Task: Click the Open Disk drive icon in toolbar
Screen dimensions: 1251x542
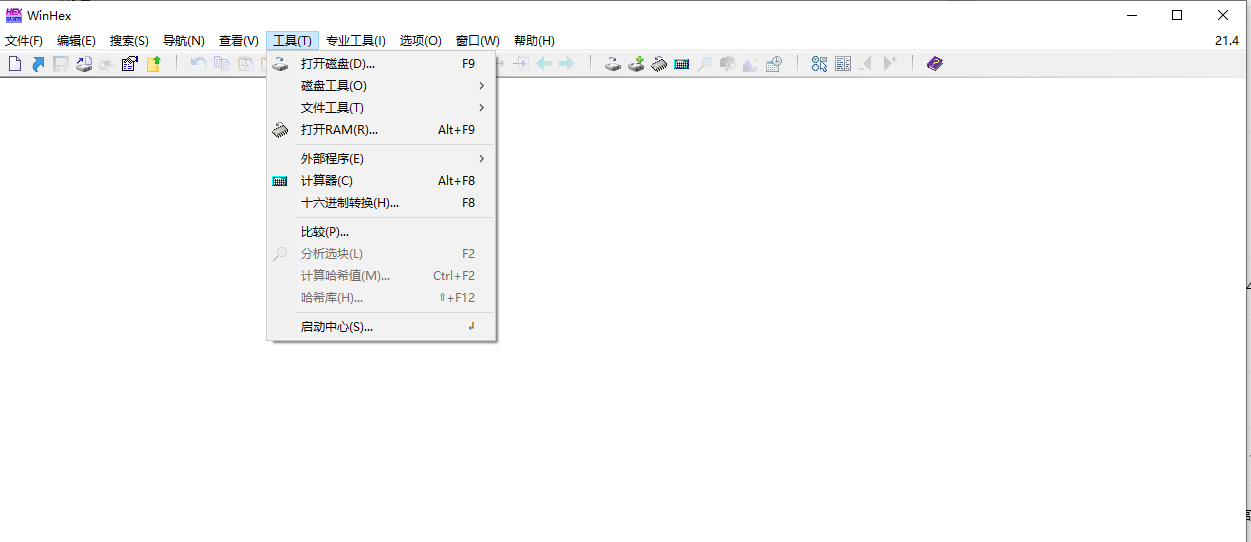Action: point(613,64)
